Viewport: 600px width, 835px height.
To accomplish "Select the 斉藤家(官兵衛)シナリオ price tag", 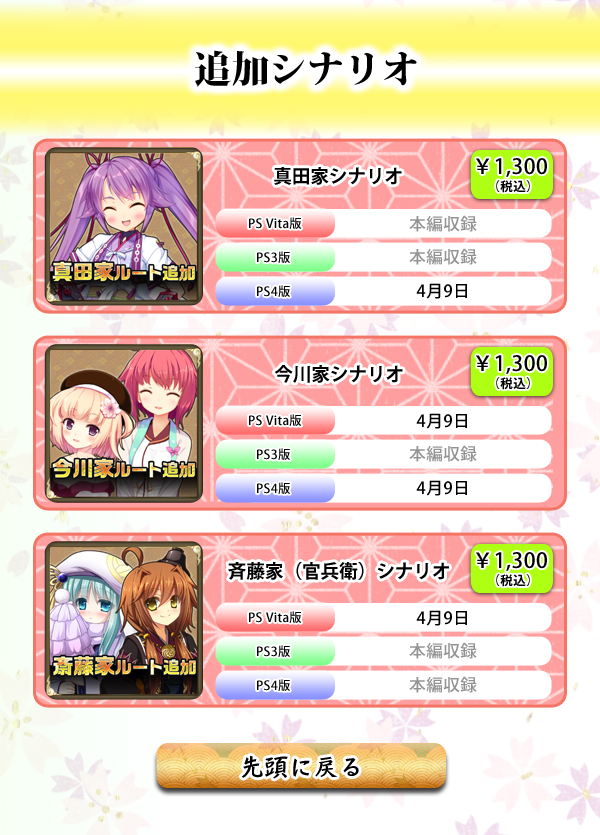I will 512,569.
